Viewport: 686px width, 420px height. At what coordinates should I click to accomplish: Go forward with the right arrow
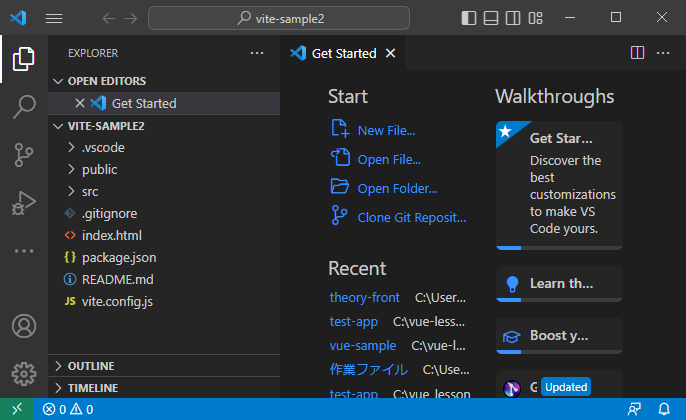coord(131,18)
